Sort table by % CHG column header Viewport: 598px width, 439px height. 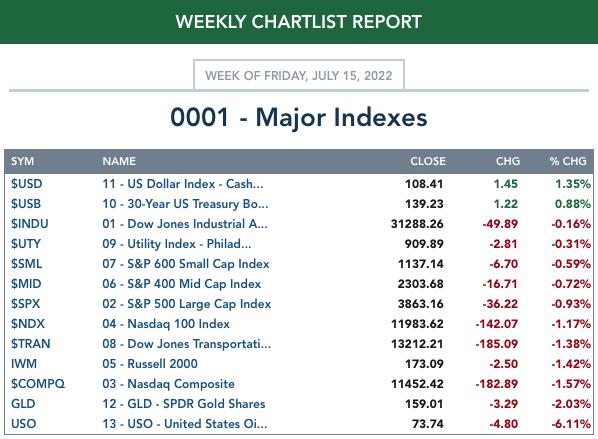click(x=568, y=161)
